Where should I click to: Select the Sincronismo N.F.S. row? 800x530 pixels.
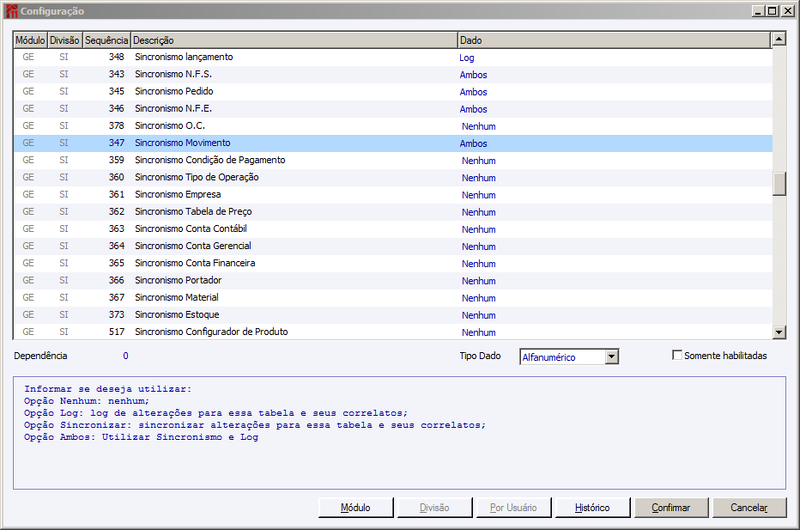click(393, 74)
